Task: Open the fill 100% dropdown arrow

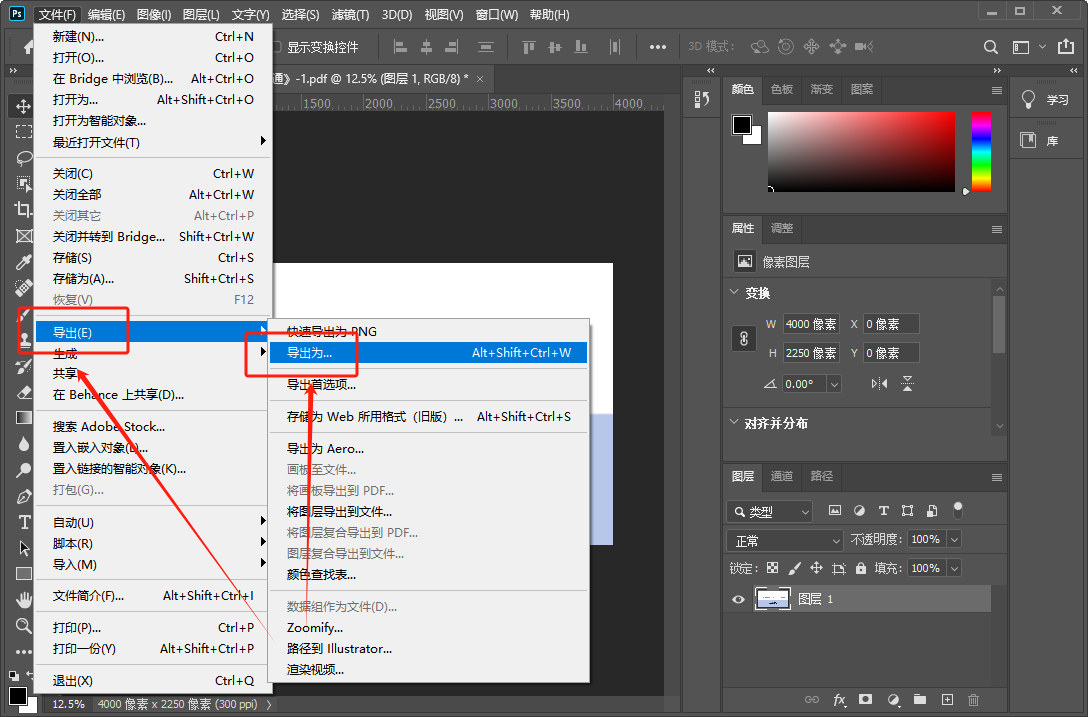Action: point(954,568)
